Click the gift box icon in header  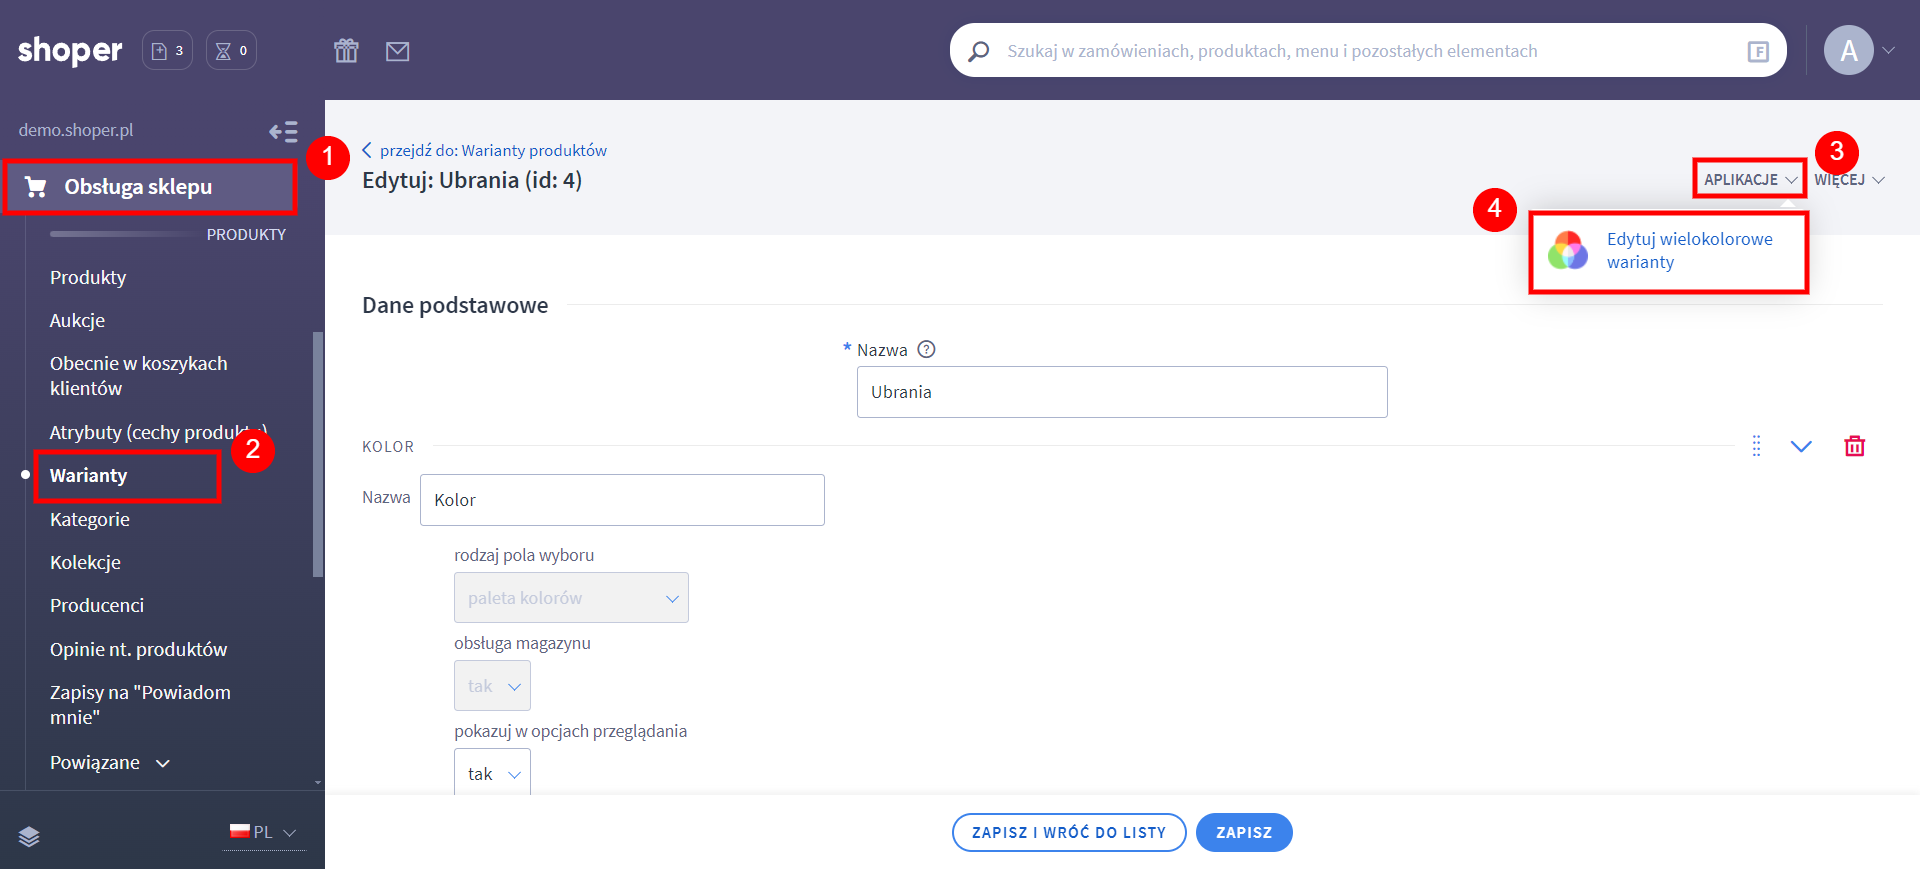click(x=346, y=51)
